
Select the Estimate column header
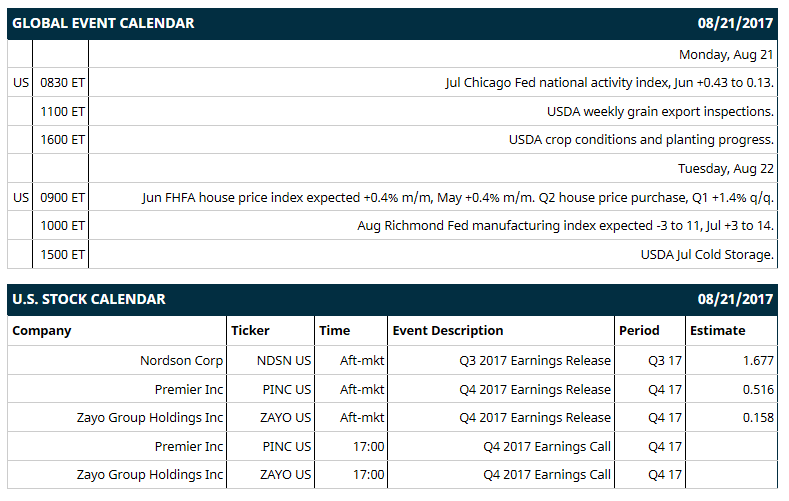718,330
